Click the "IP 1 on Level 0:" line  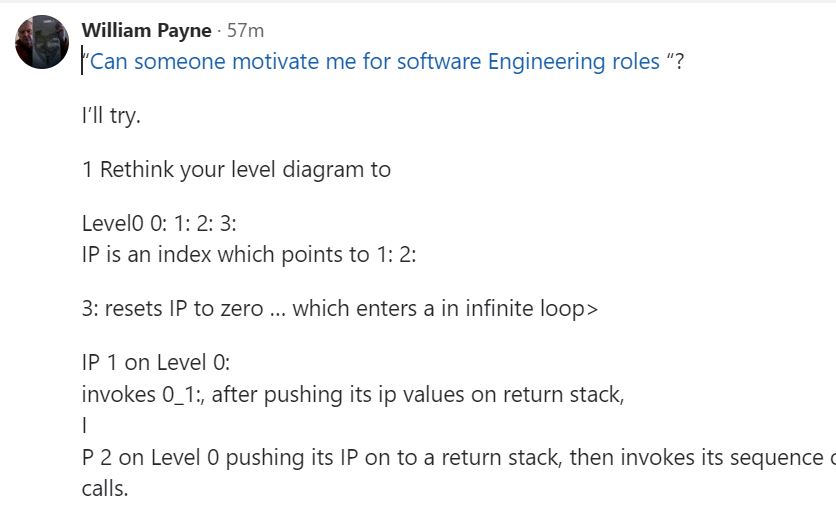tap(156, 362)
